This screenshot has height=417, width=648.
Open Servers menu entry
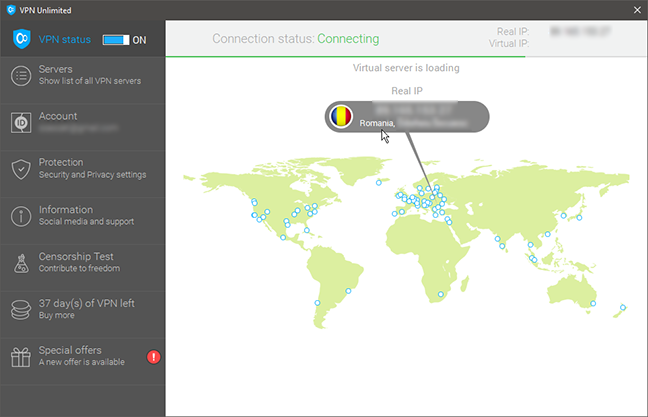[x=83, y=81]
